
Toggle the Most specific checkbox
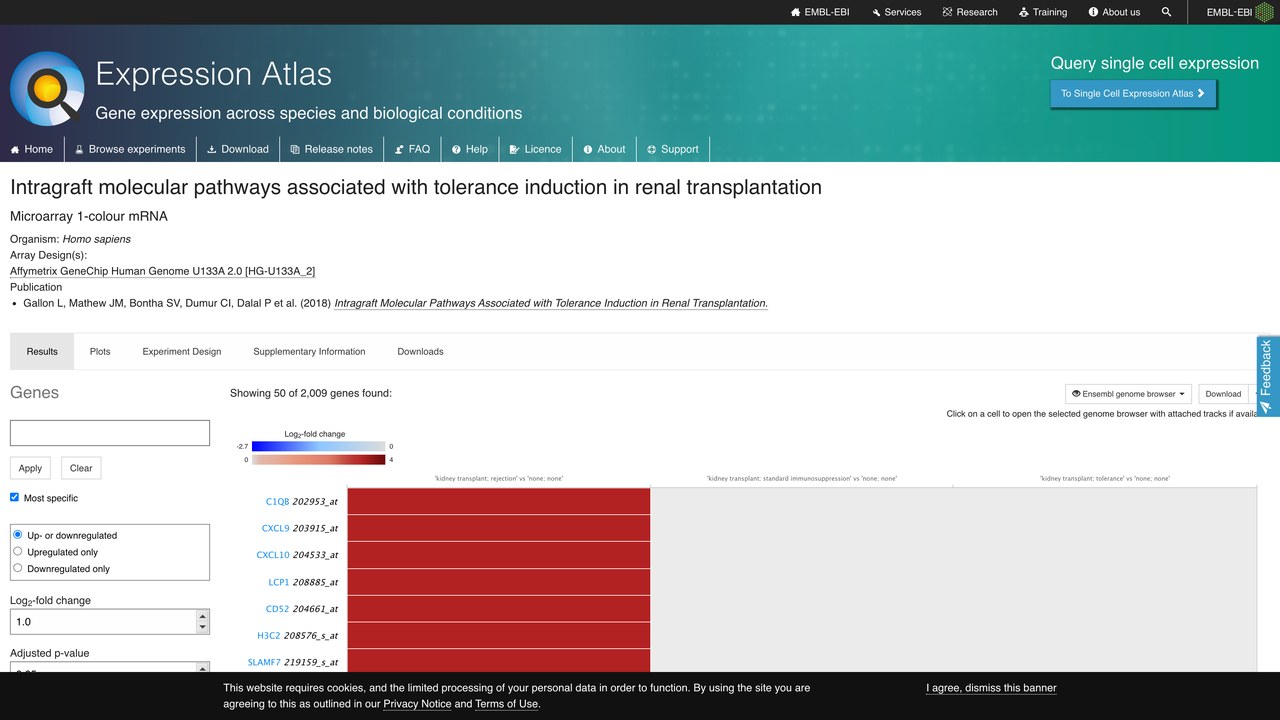click(x=15, y=497)
